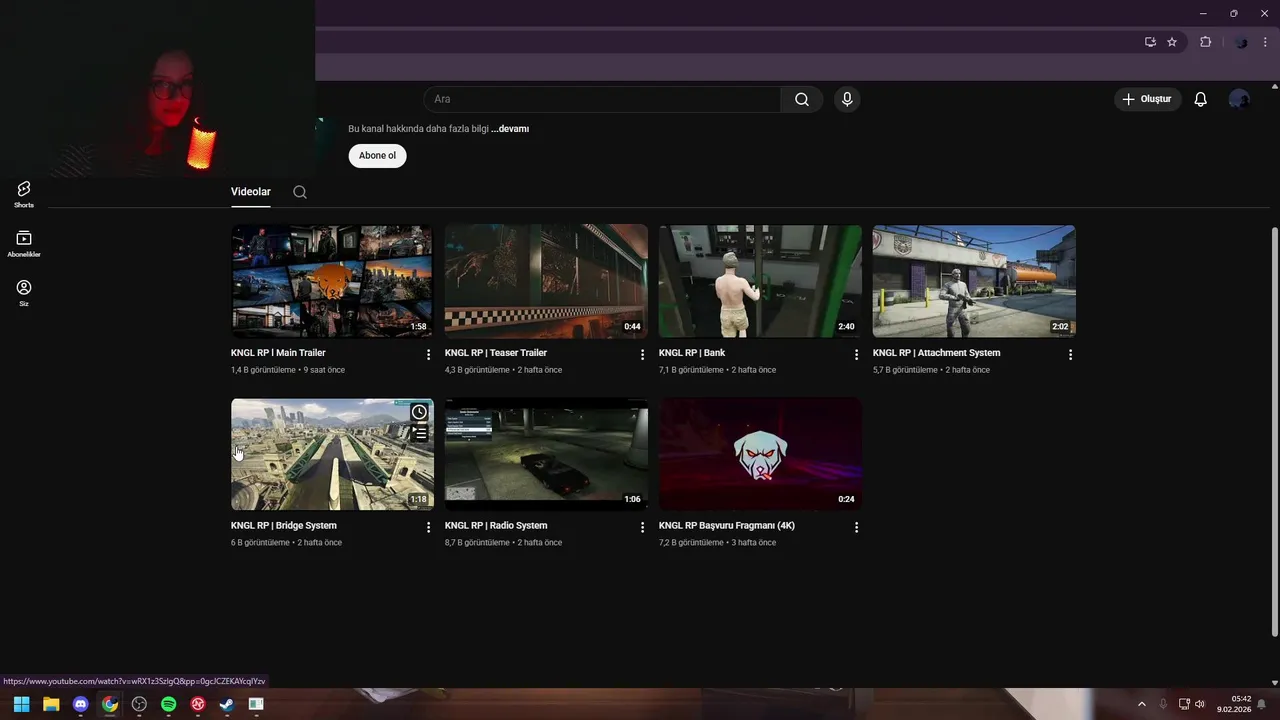Open Abonelikler subscriptions in the sidebar
Image resolution: width=1280 pixels, height=720 pixels.
[24, 243]
